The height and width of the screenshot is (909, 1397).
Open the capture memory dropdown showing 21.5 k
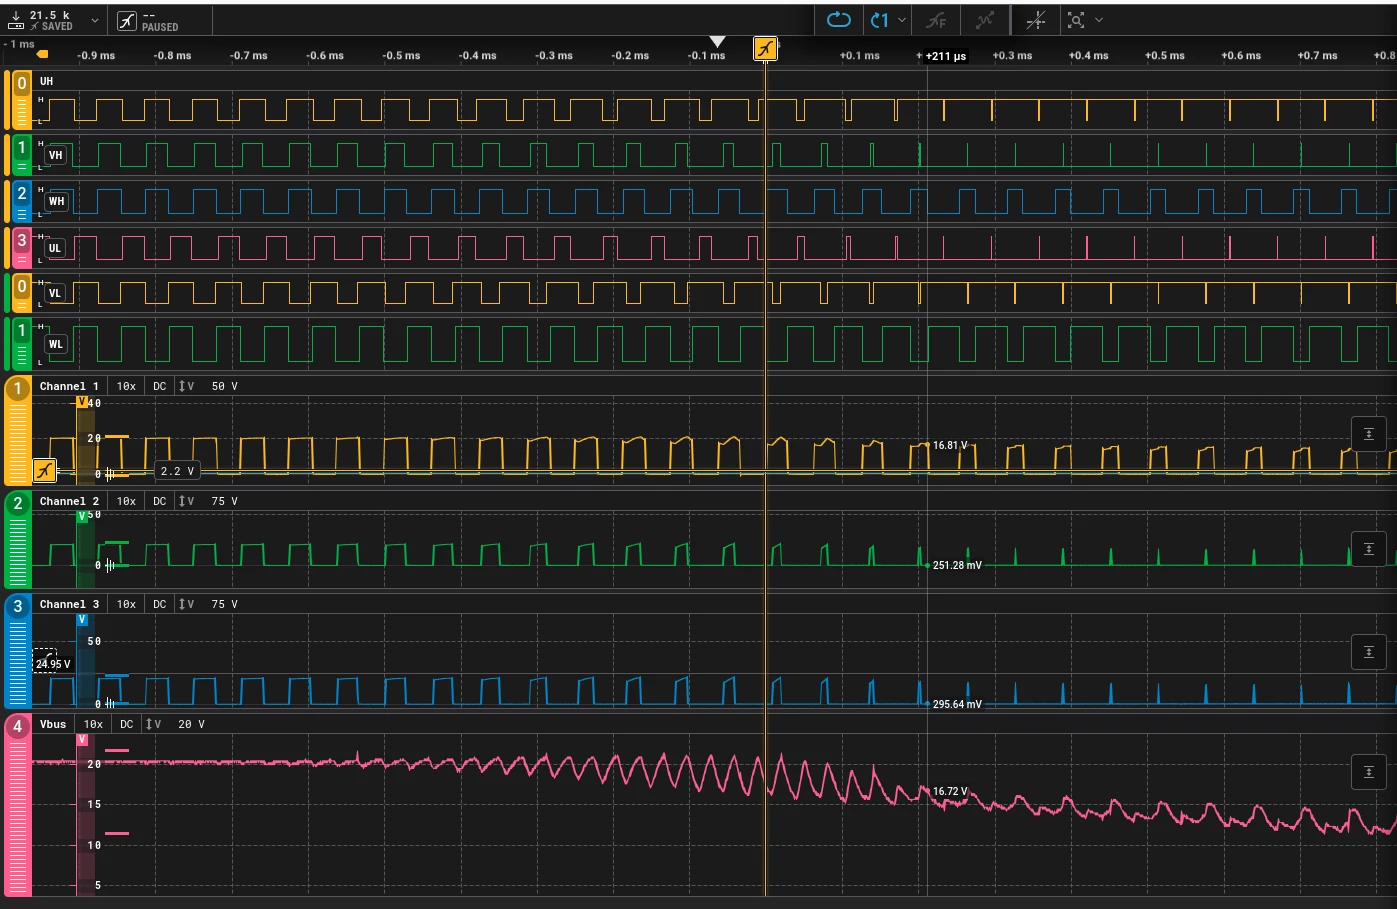coord(95,20)
